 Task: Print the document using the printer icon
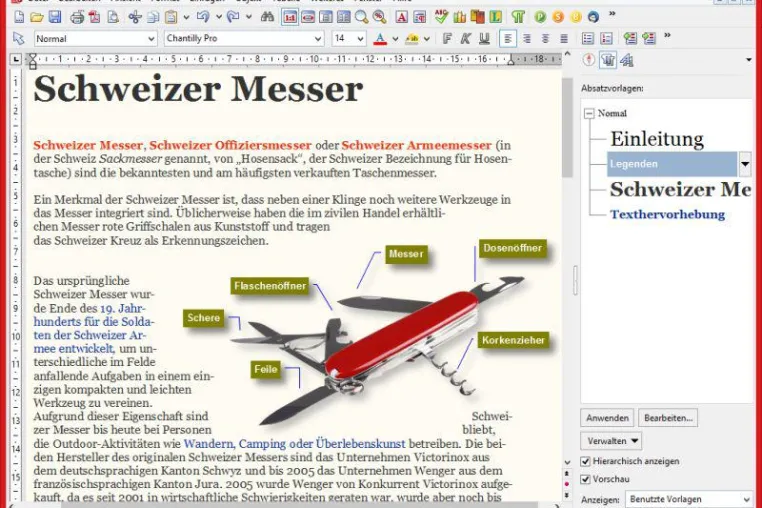[x=77, y=18]
